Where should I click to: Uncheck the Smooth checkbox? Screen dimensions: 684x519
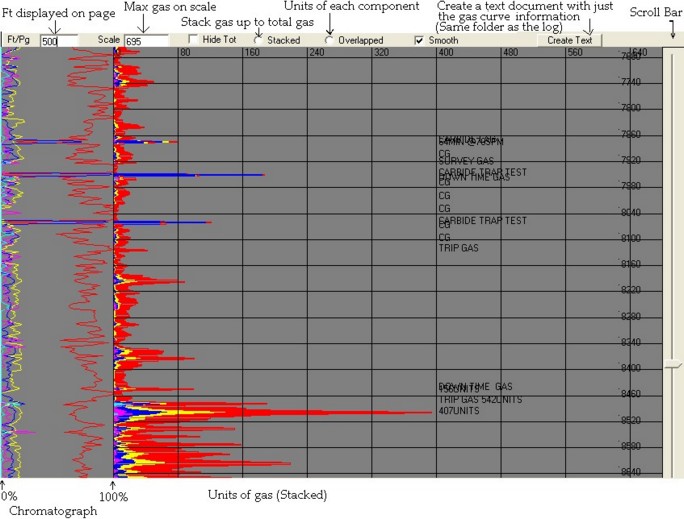419,40
